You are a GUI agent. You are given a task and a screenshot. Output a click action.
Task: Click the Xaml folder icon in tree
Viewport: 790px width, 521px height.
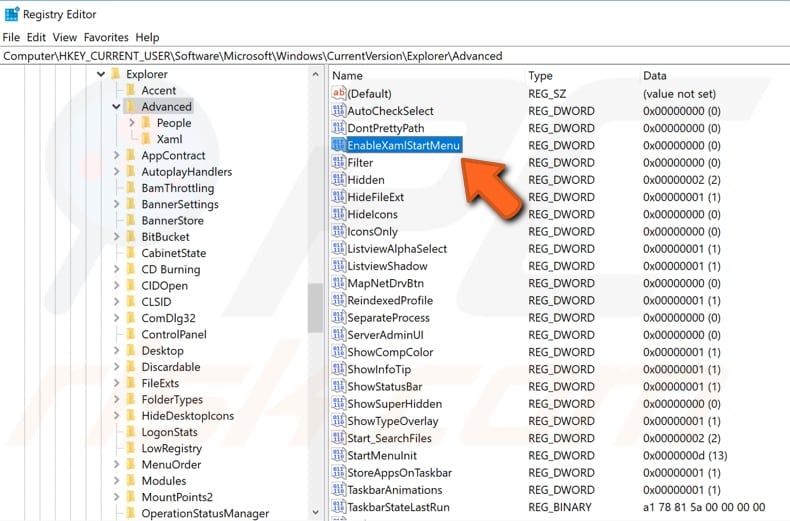click(147, 139)
